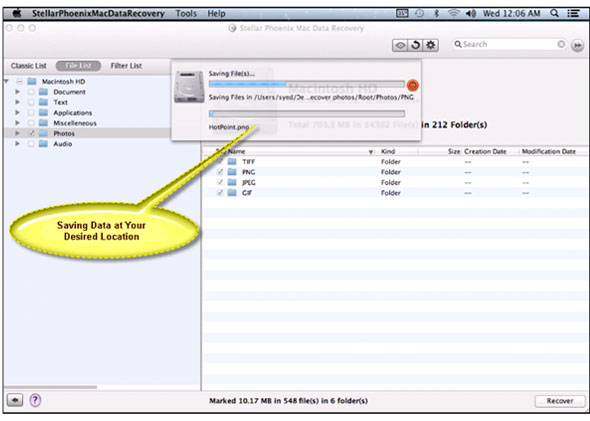590x421 pixels.
Task: Click the Bluetooth icon in menu bar
Action: 436,14
